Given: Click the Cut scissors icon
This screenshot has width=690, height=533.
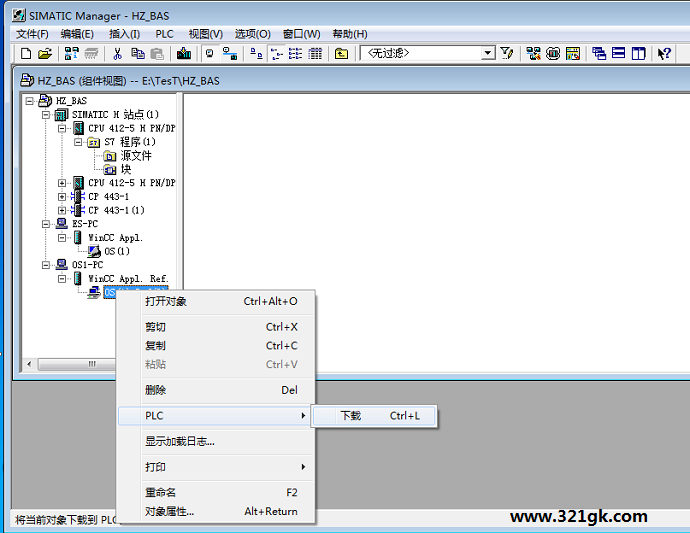Looking at the screenshot, I should [x=117, y=54].
